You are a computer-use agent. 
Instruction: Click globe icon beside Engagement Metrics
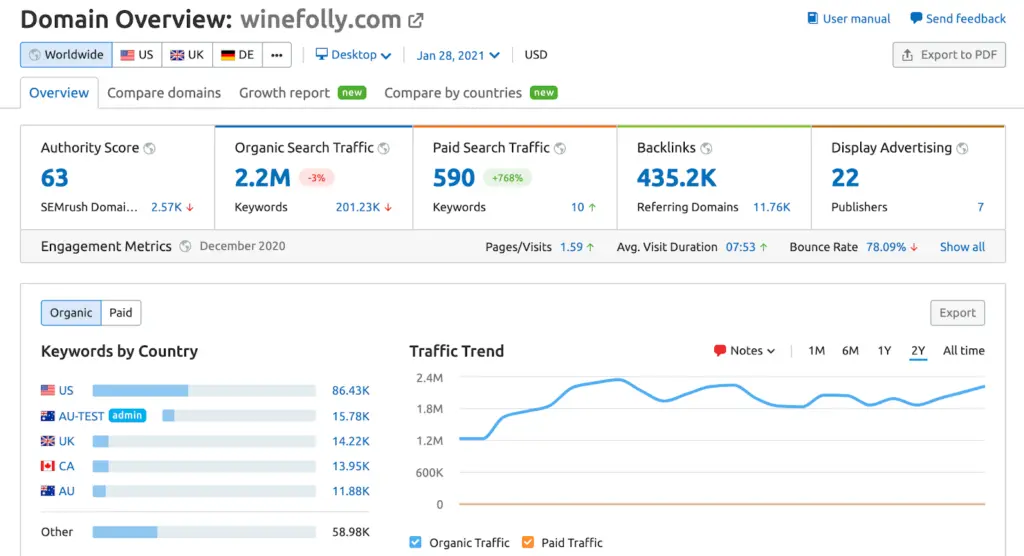coord(185,247)
